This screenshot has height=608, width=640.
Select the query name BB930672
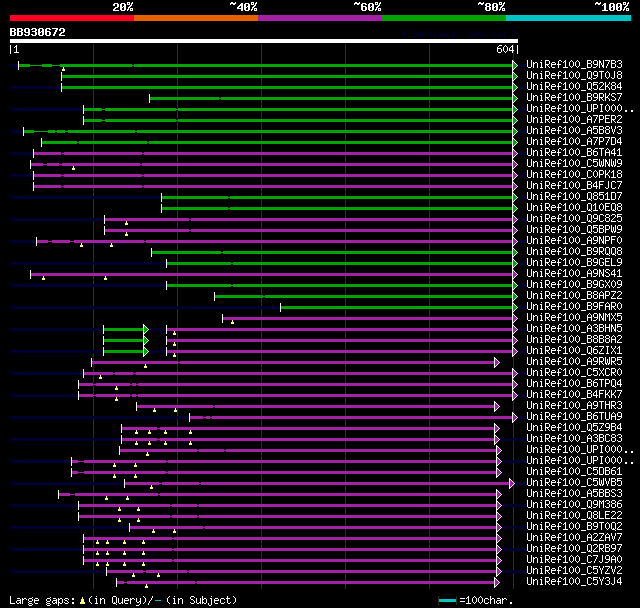coord(38,32)
